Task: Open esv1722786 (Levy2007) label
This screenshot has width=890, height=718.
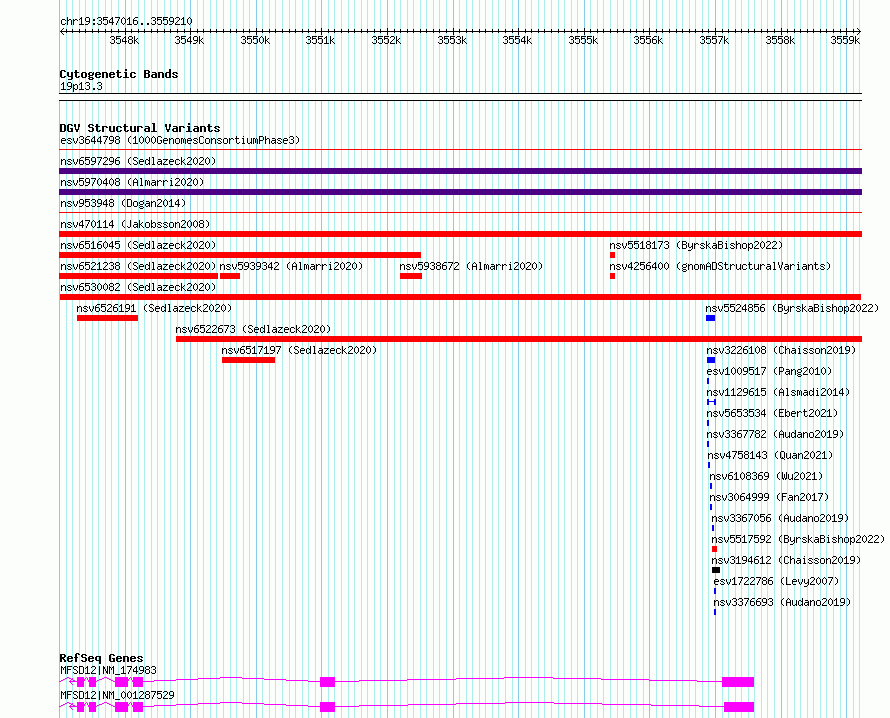Action: (776, 581)
